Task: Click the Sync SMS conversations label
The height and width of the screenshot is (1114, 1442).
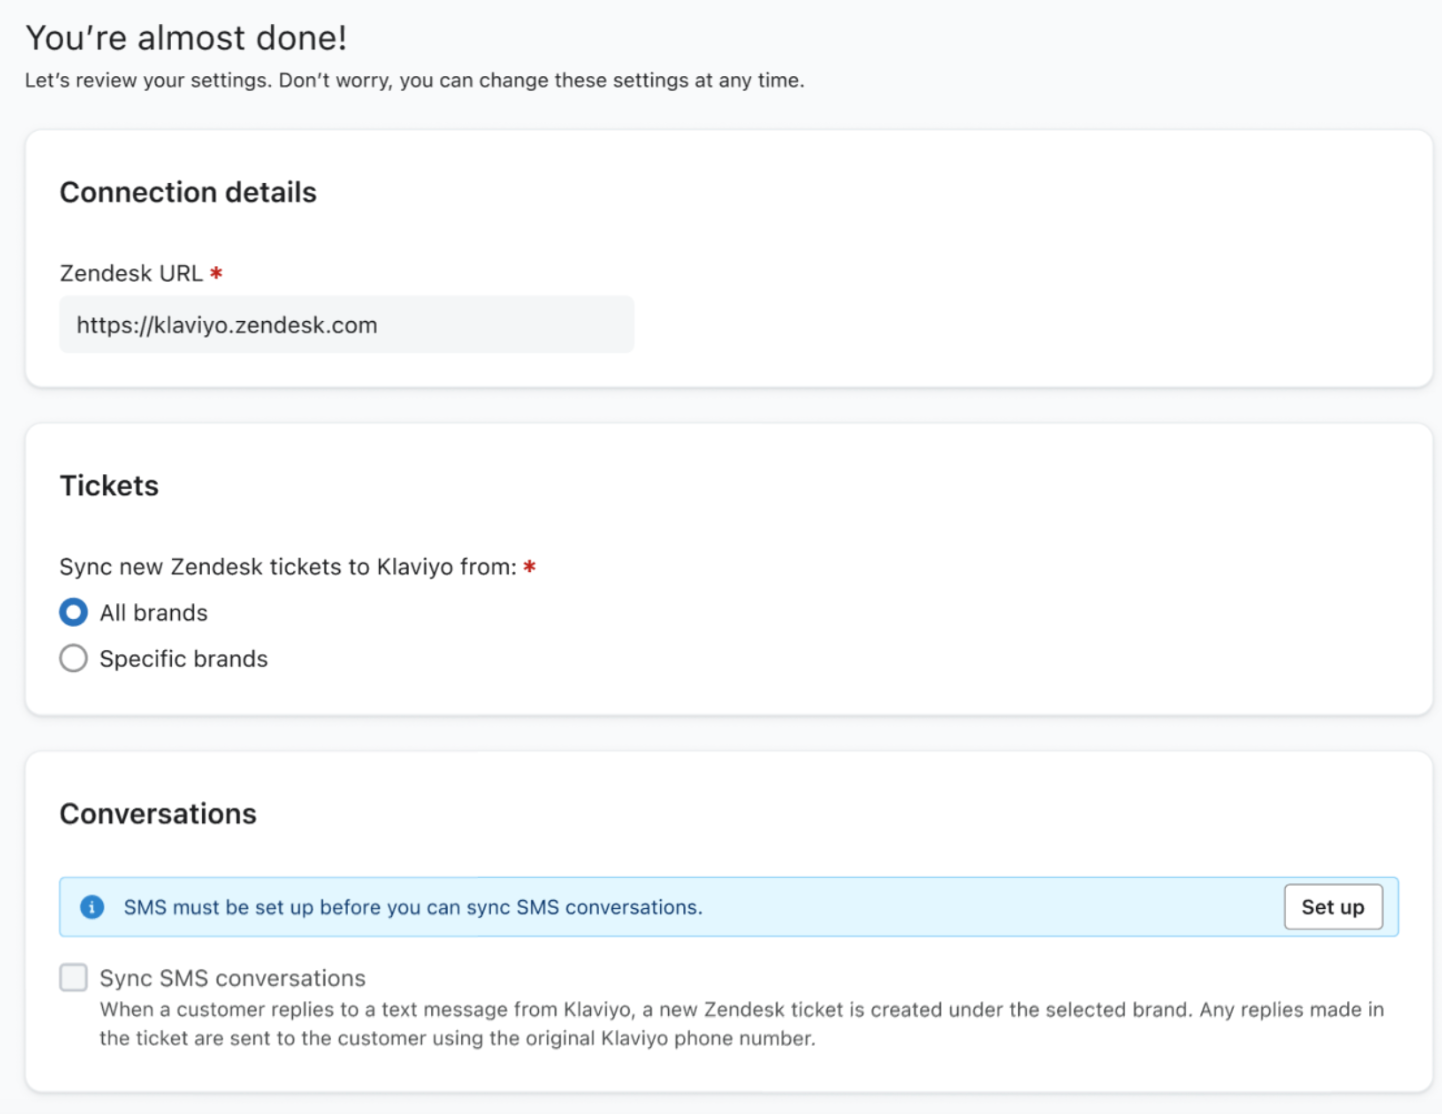Action: (232, 978)
